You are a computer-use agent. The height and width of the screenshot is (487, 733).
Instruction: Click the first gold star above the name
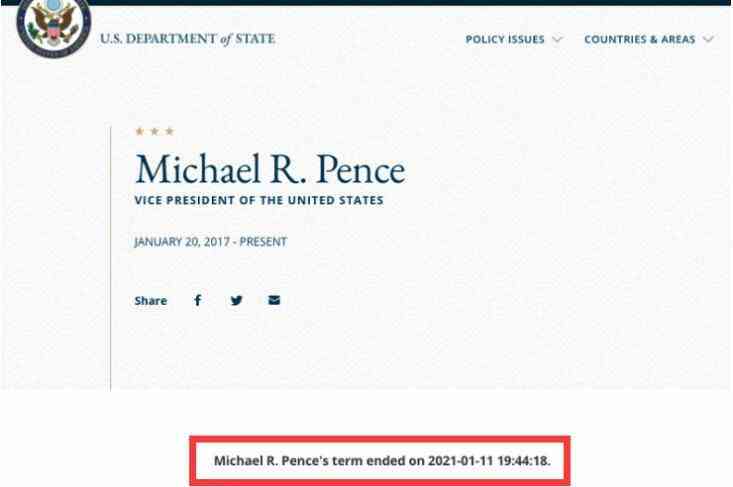pyautogui.click(x=138, y=131)
